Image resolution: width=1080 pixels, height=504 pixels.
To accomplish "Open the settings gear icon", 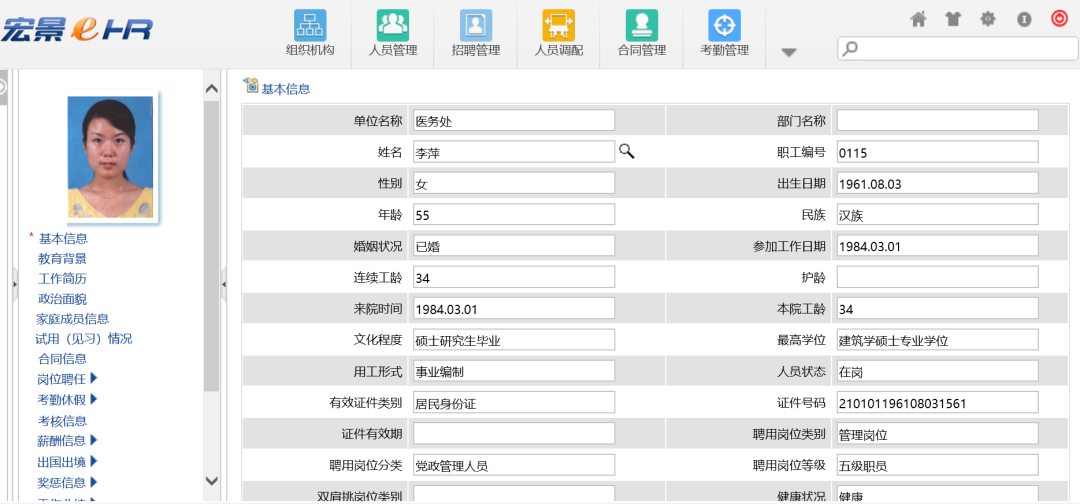I will [x=988, y=18].
